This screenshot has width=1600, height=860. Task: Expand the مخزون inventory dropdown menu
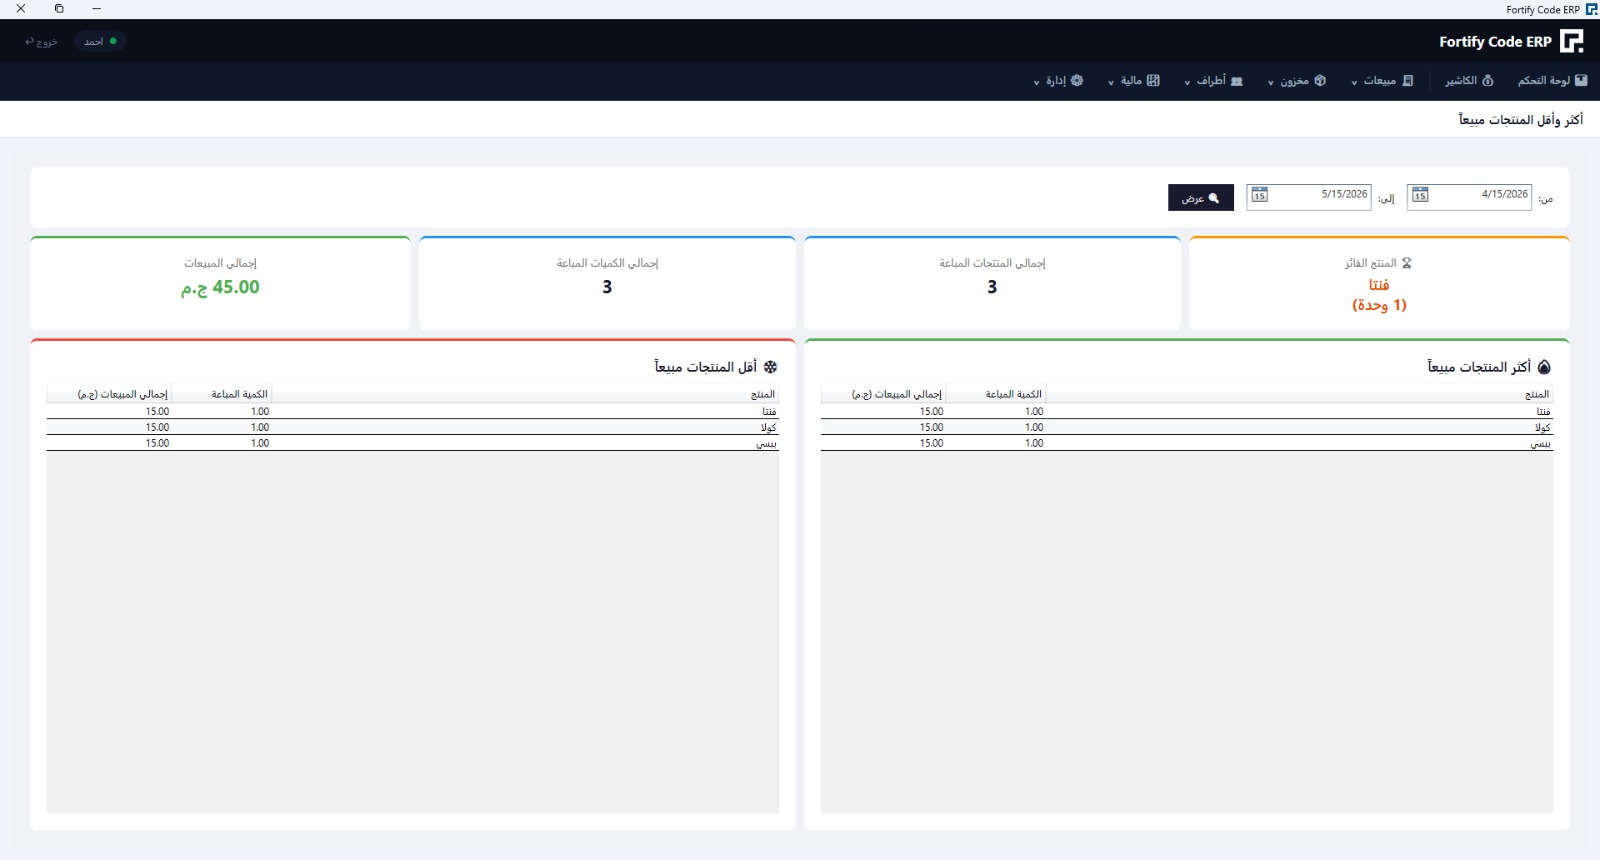click(x=1297, y=81)
